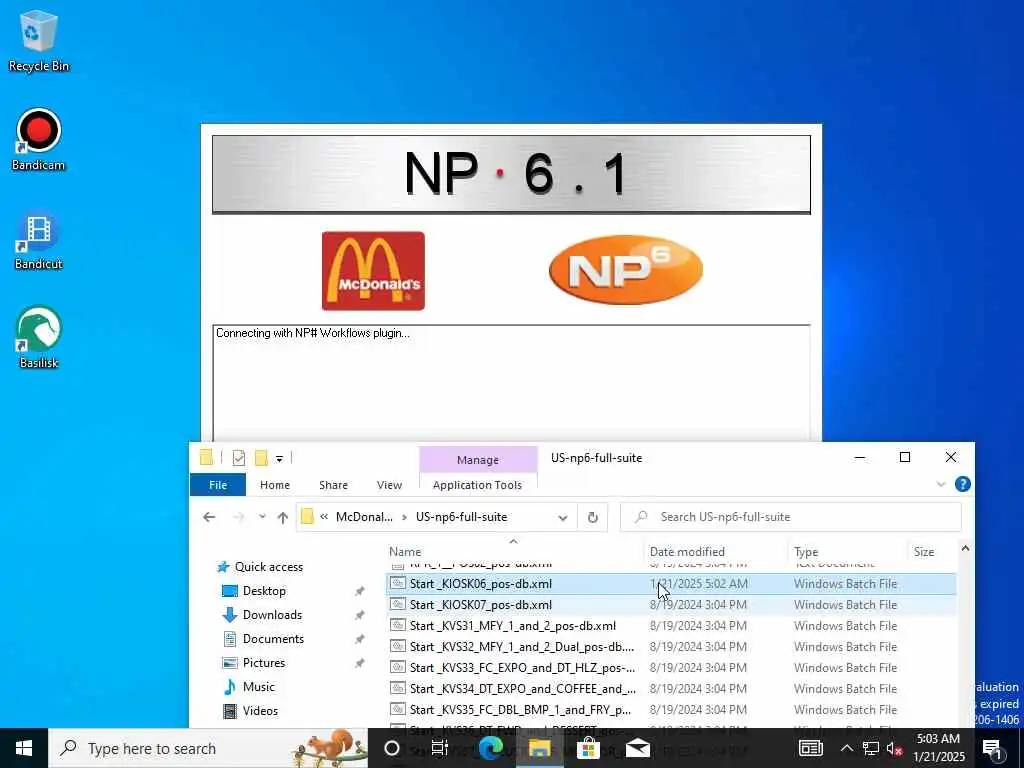Click the muted volume tray icon

[x=894, y=748]
